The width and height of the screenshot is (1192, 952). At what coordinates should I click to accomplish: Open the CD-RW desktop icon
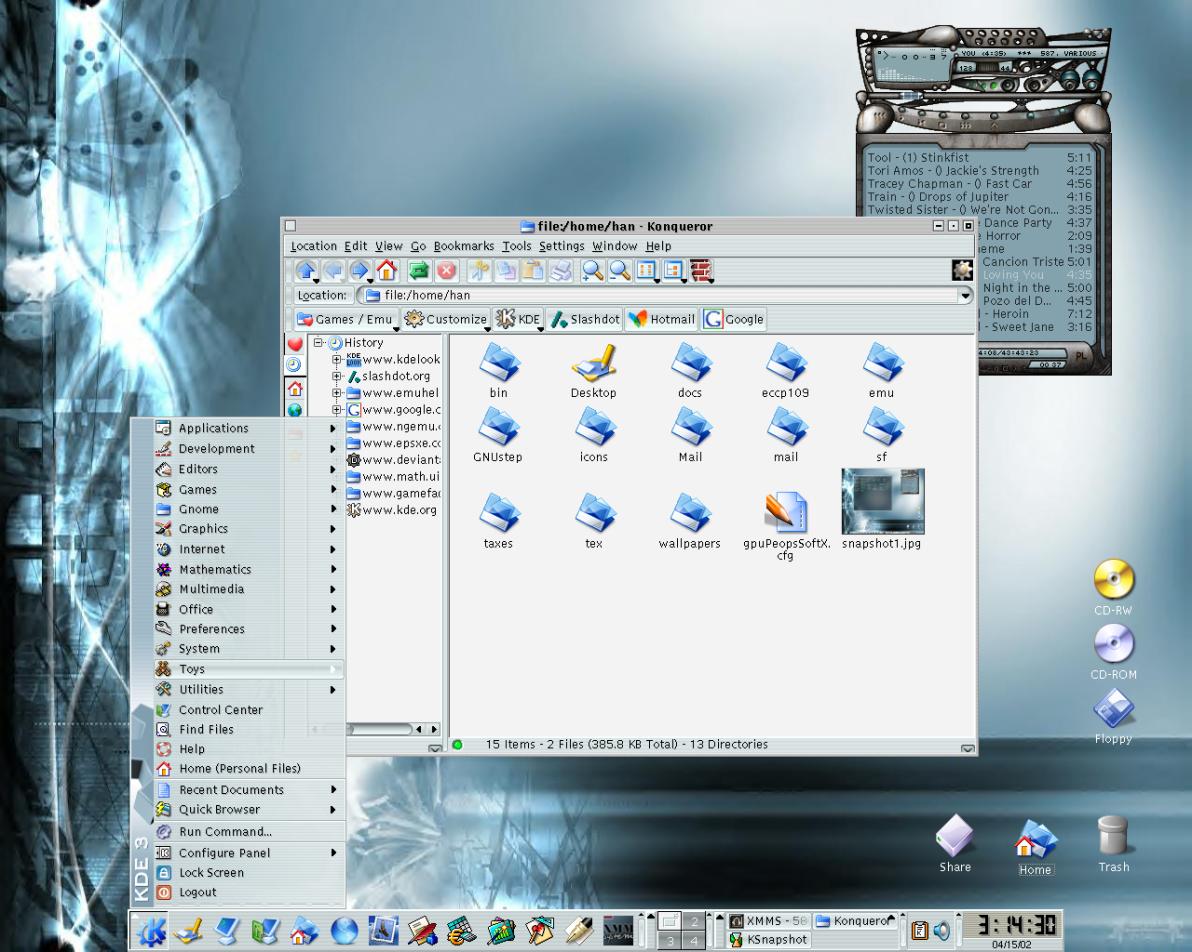coord(1114,588)
